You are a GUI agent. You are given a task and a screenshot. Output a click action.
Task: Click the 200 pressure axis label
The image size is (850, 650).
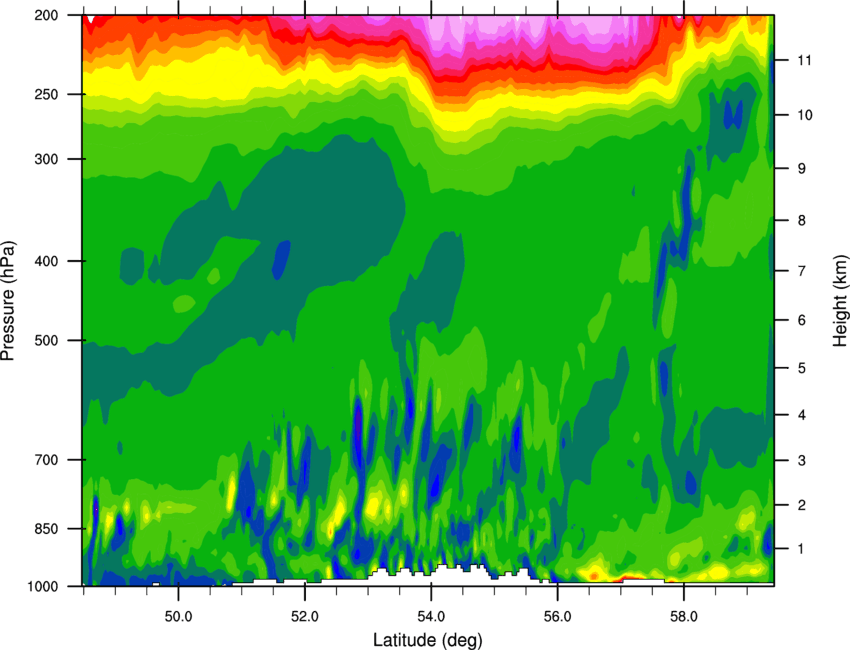tap(46, 15)
